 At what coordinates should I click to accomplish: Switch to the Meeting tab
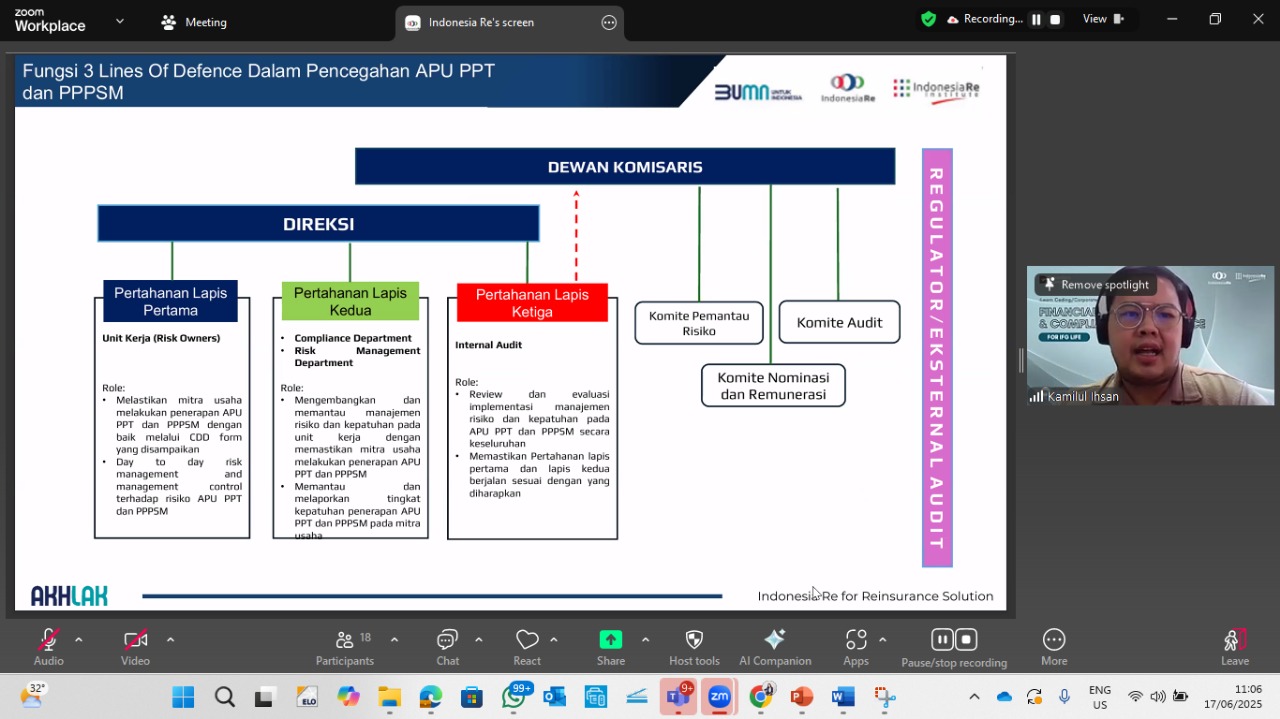[194, 22]
